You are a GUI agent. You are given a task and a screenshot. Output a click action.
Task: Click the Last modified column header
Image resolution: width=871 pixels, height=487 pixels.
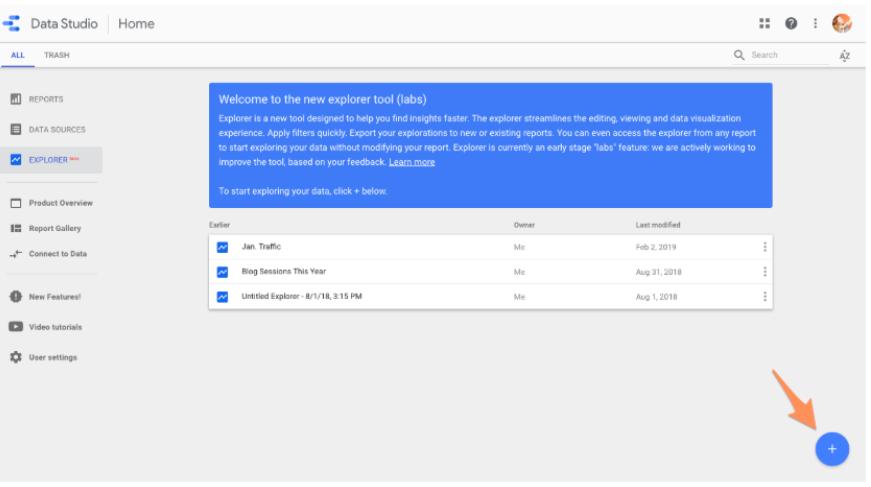click(658, 225)
